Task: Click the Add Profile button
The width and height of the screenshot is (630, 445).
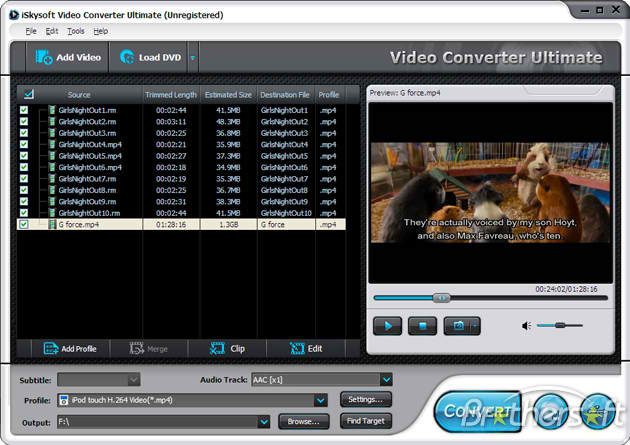Action: (x=70, y=349)
